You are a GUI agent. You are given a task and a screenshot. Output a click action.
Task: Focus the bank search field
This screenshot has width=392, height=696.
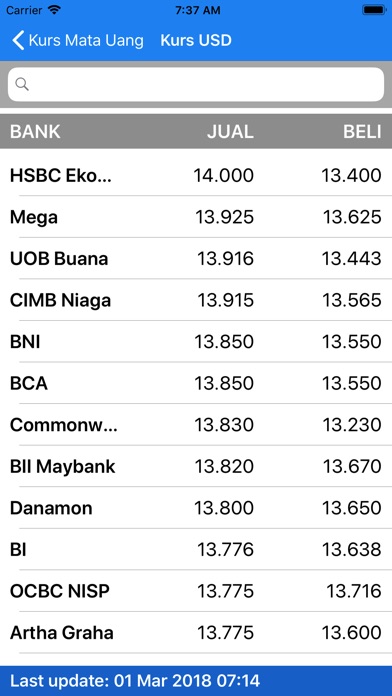196,84
